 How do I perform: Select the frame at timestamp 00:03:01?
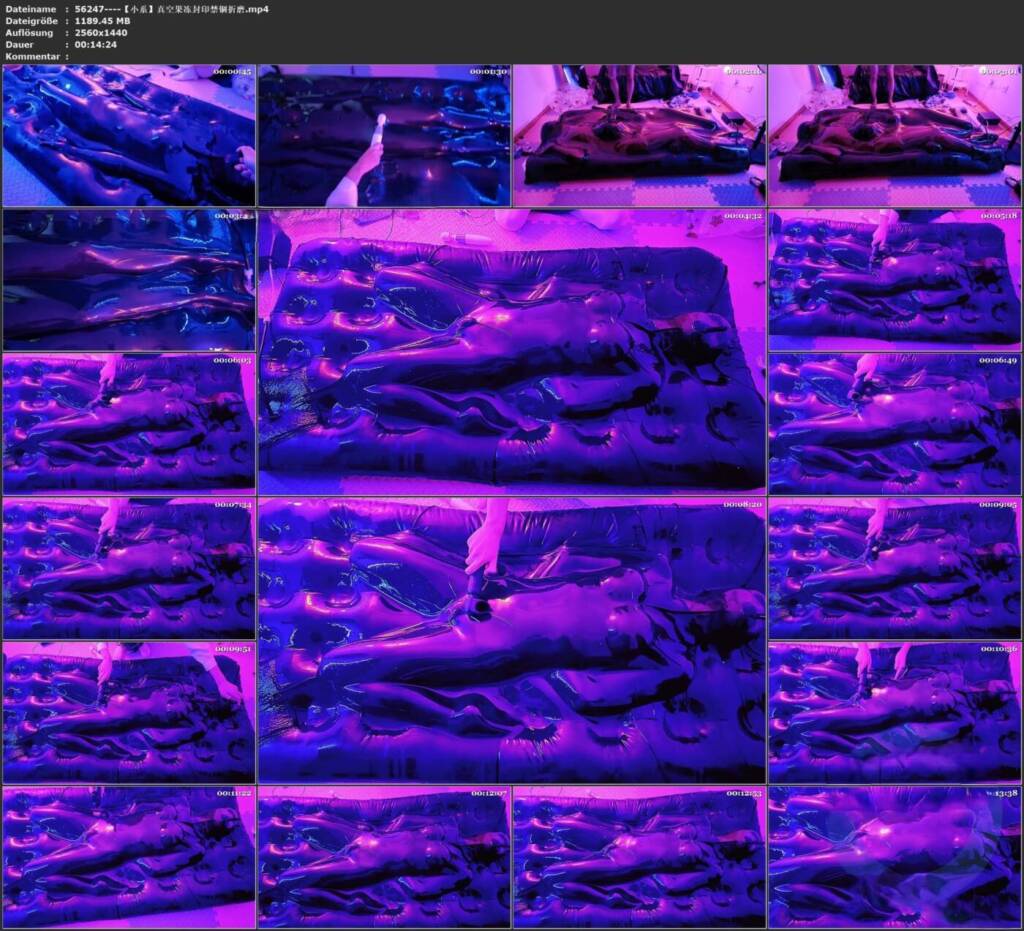click(x=895, y=135)
